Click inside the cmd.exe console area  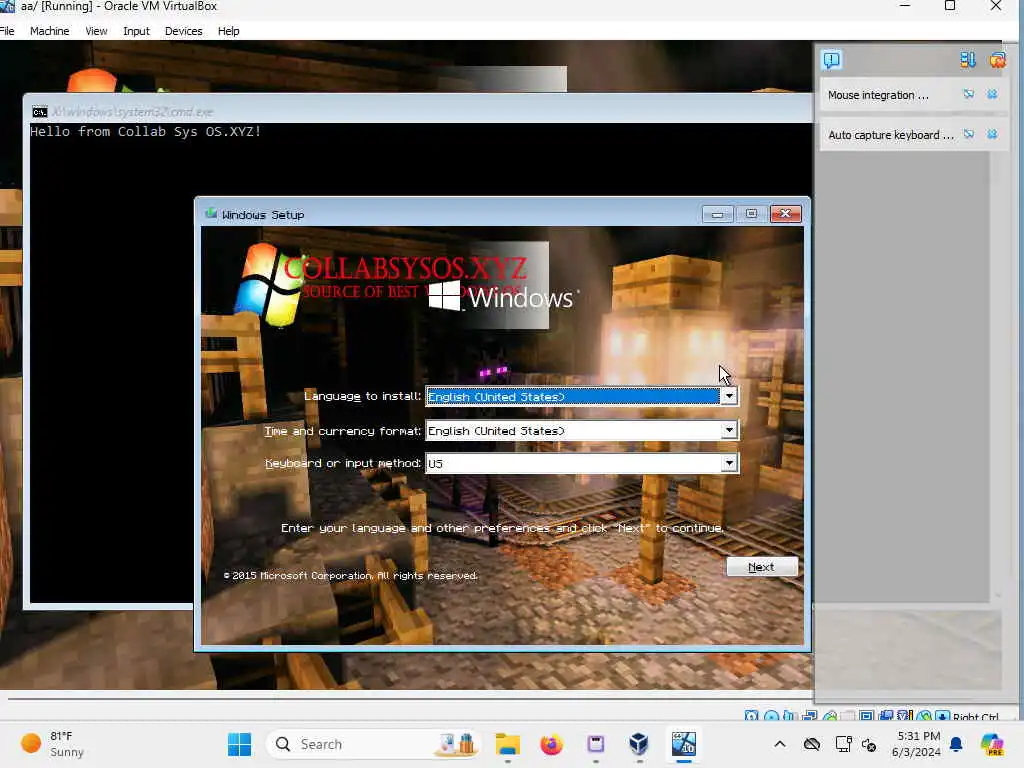tap(111, 366)
